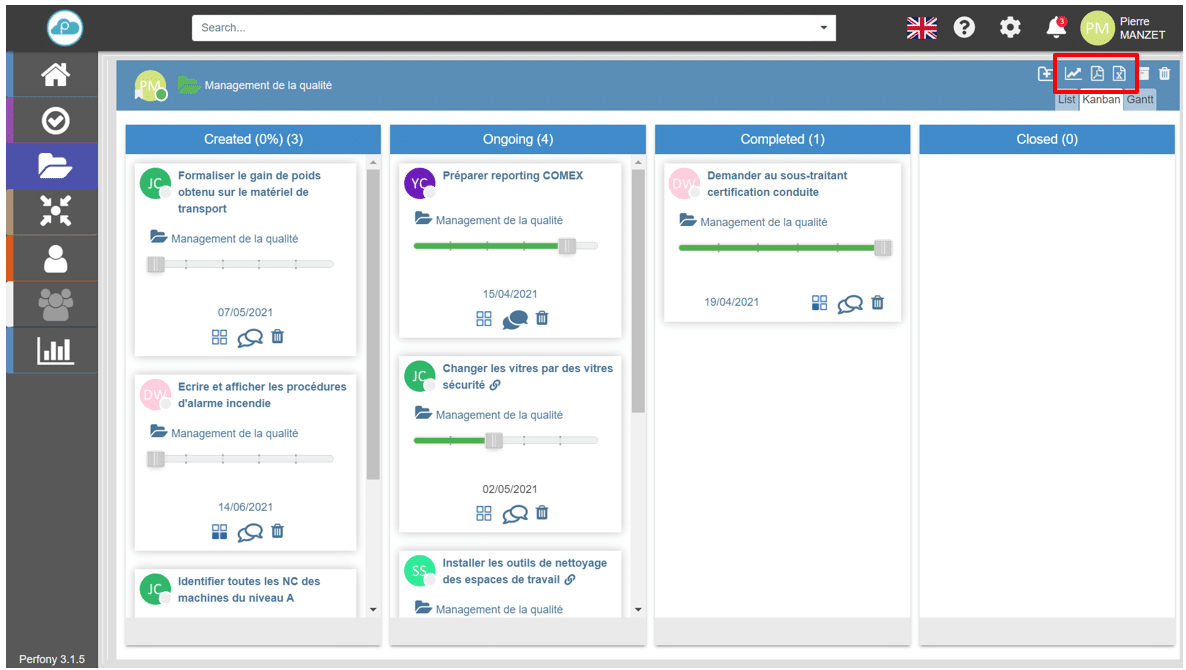The height and width of the screenshot is (670, 1186).
Task: Open the settings gear in top bar
Action: click(x=1010, y=28)
